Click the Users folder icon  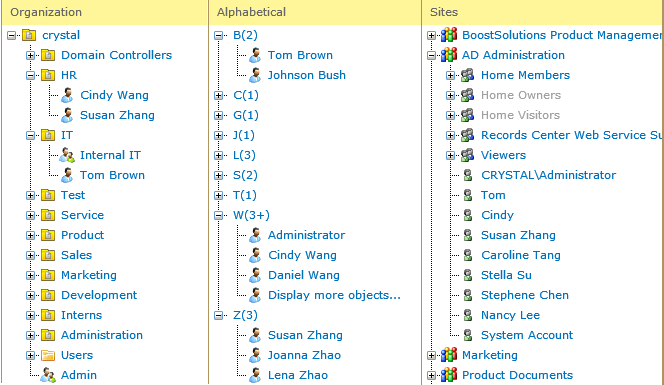click(x=48, y=355)
